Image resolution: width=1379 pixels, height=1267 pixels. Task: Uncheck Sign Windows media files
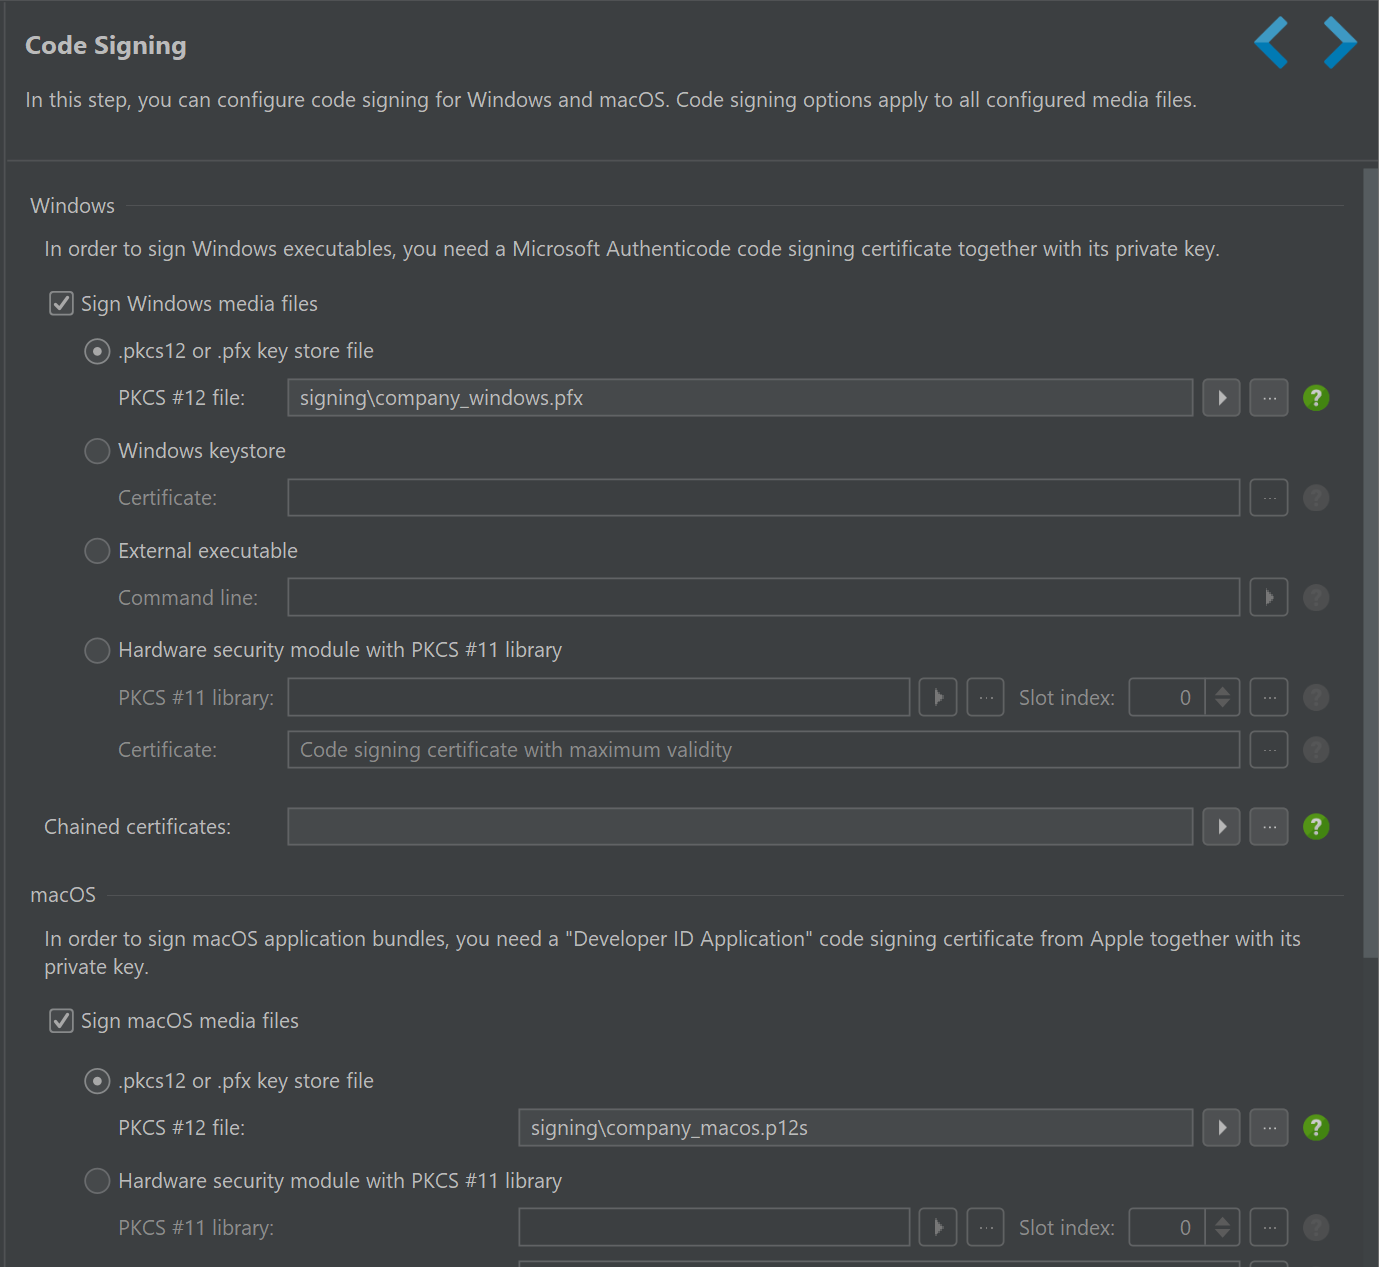[62, 304]
